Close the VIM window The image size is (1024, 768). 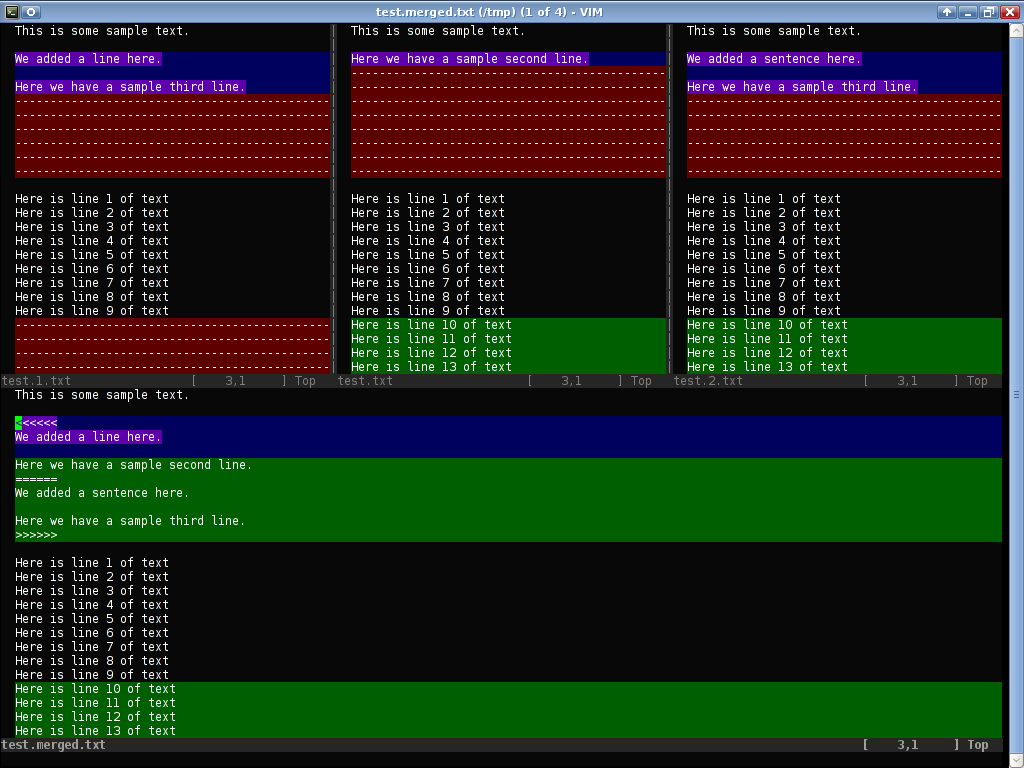(1010, 12)
